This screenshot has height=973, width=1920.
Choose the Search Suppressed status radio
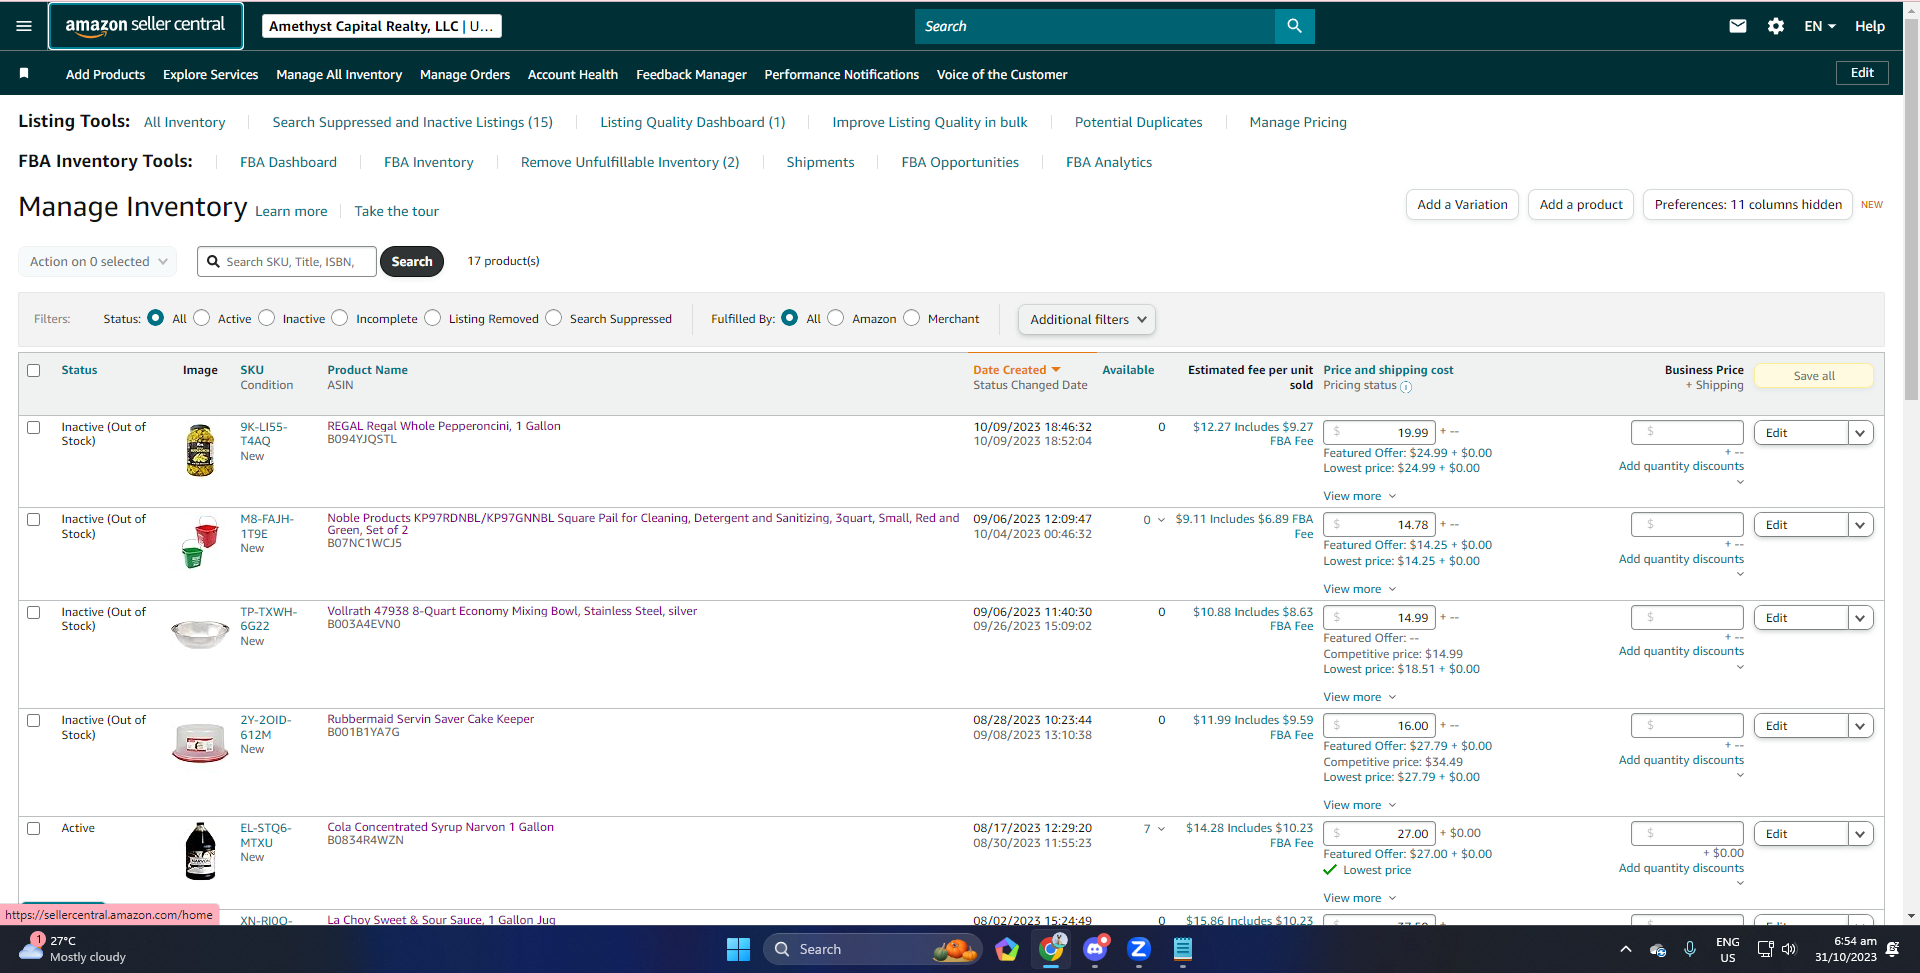pyautogui.click(x=553, y=318)
